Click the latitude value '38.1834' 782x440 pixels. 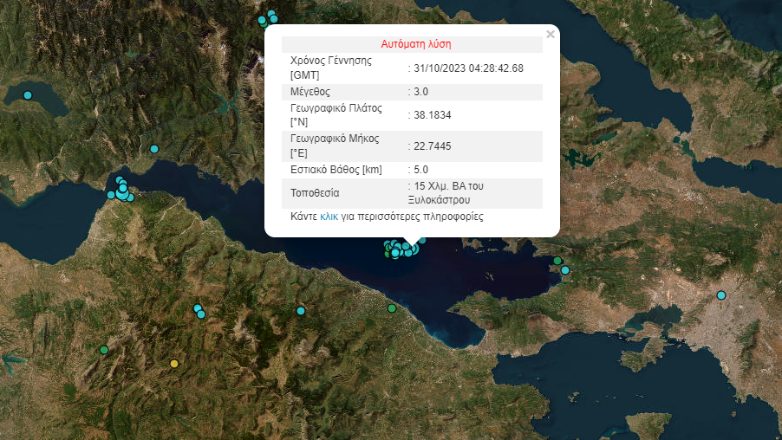(432, 115)
